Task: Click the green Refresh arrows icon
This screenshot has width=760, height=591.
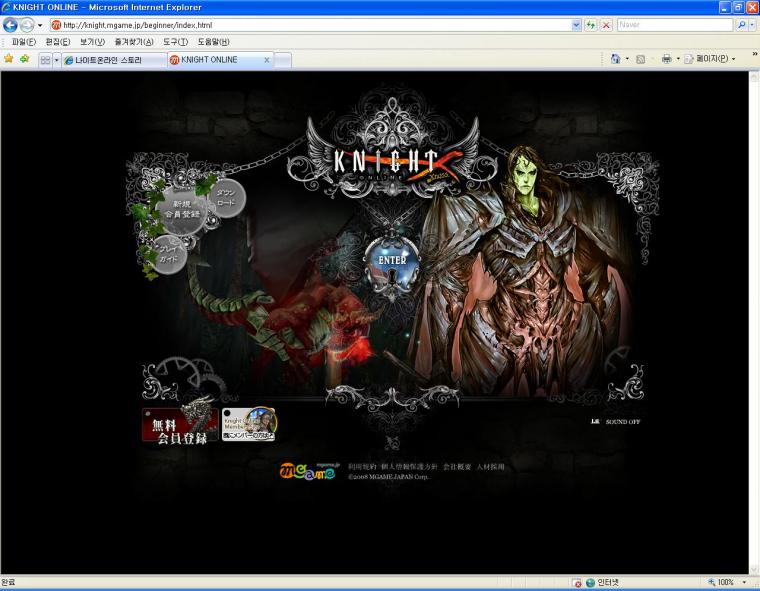Action: (x=590, y=25)
